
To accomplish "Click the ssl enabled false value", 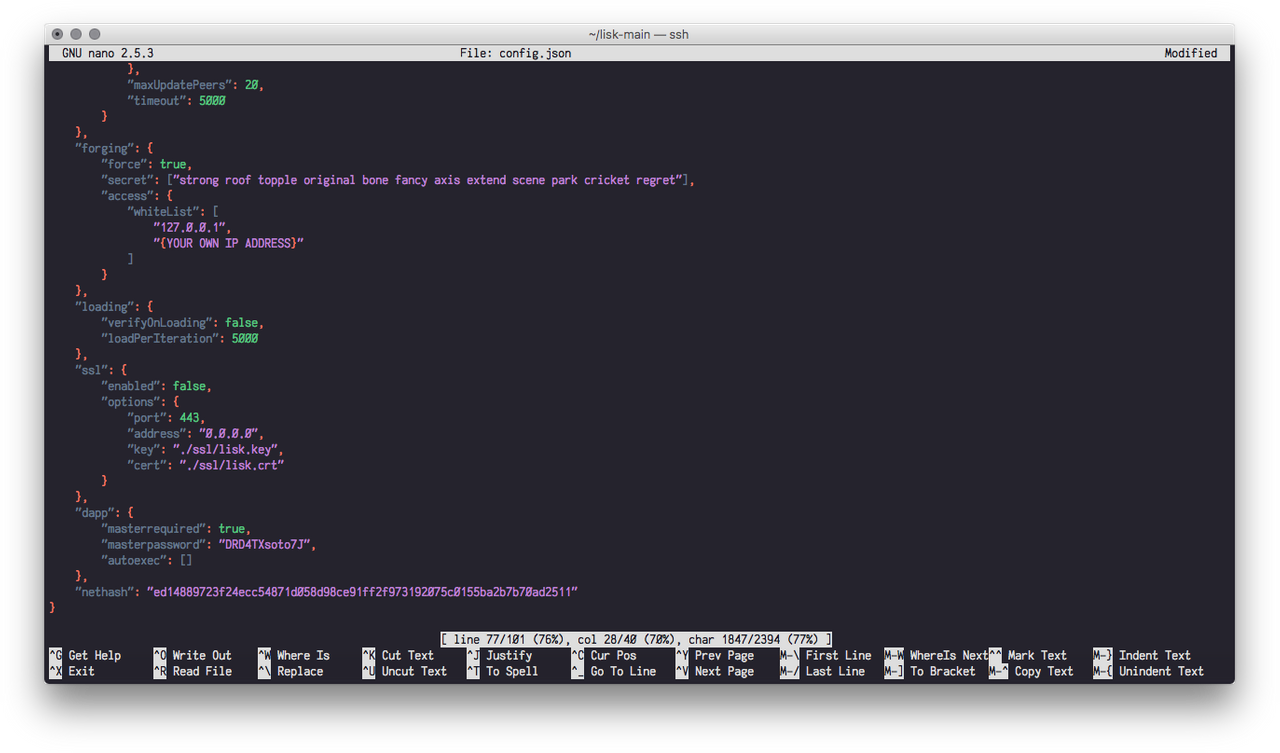I will coord(189,386).
